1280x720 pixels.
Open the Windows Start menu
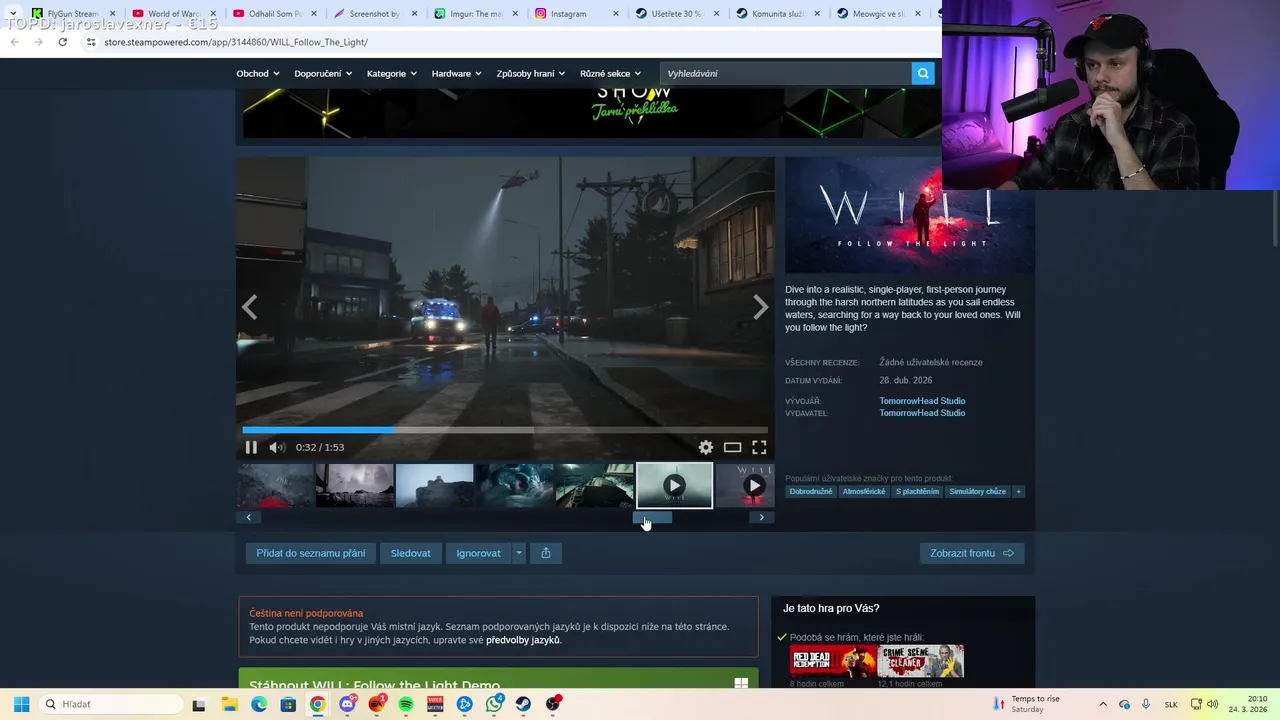21,704
